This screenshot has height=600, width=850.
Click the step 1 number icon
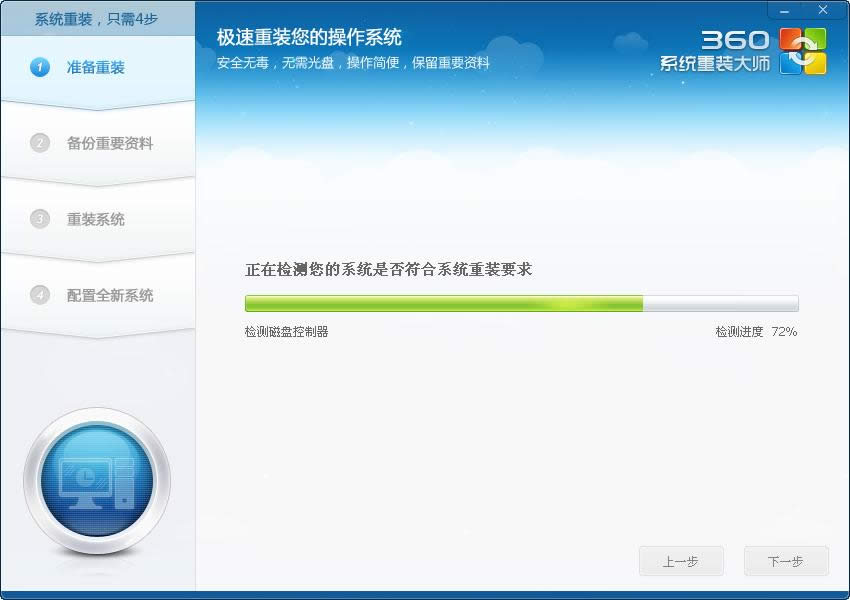coord(40,67)
